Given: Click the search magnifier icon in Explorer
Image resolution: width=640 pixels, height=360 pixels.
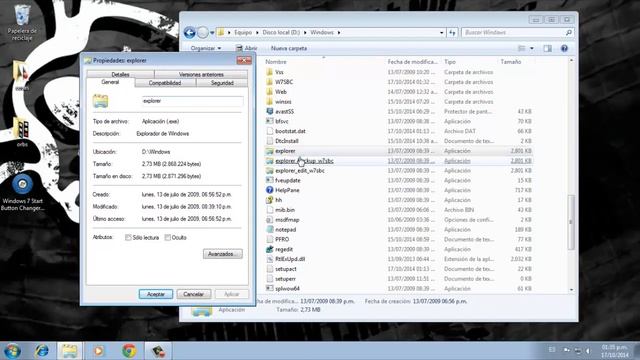Looking at the screenshot, I should pyautogui.click(x=569, y=32).
